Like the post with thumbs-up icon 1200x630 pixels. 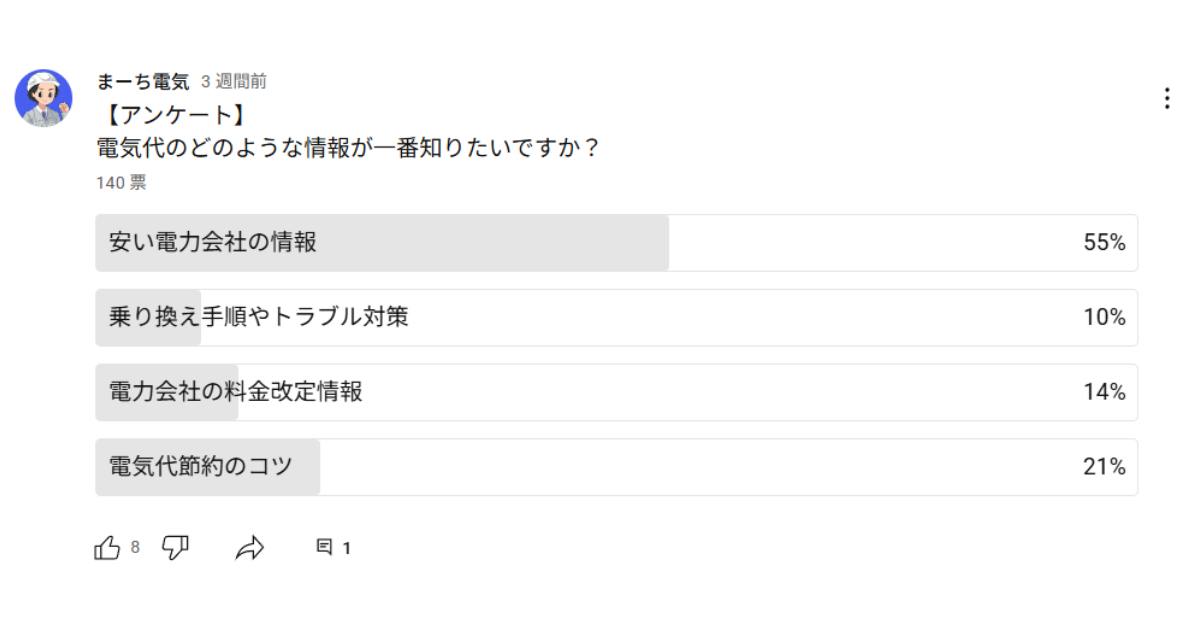[107, 547]
